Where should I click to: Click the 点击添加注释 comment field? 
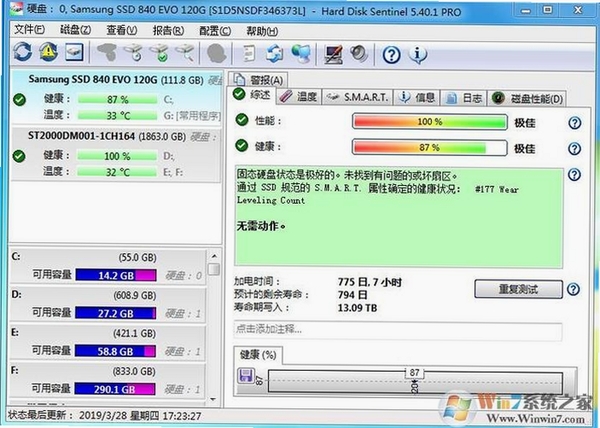(x=398, y=329)
